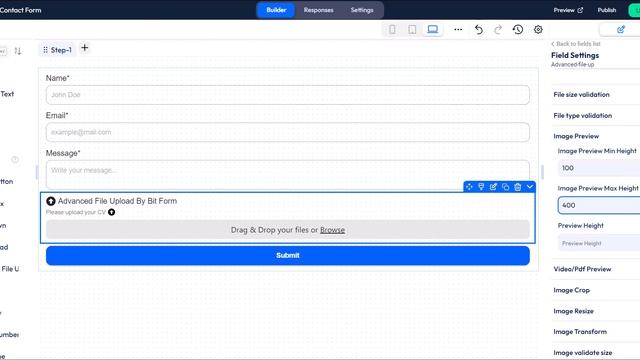Add a new step with plus icon

point(84,48)
